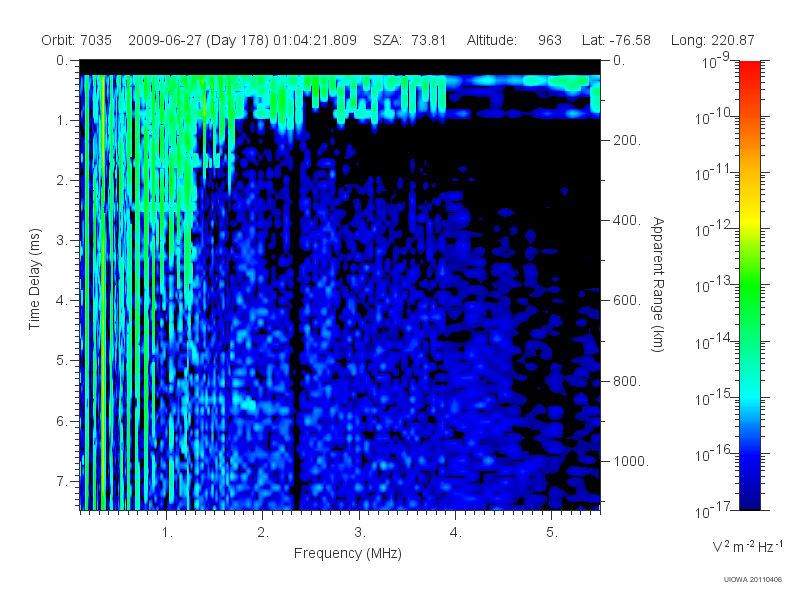
Task: Click the timestamp '01:04:21.809'
Action: coord(315,40)
